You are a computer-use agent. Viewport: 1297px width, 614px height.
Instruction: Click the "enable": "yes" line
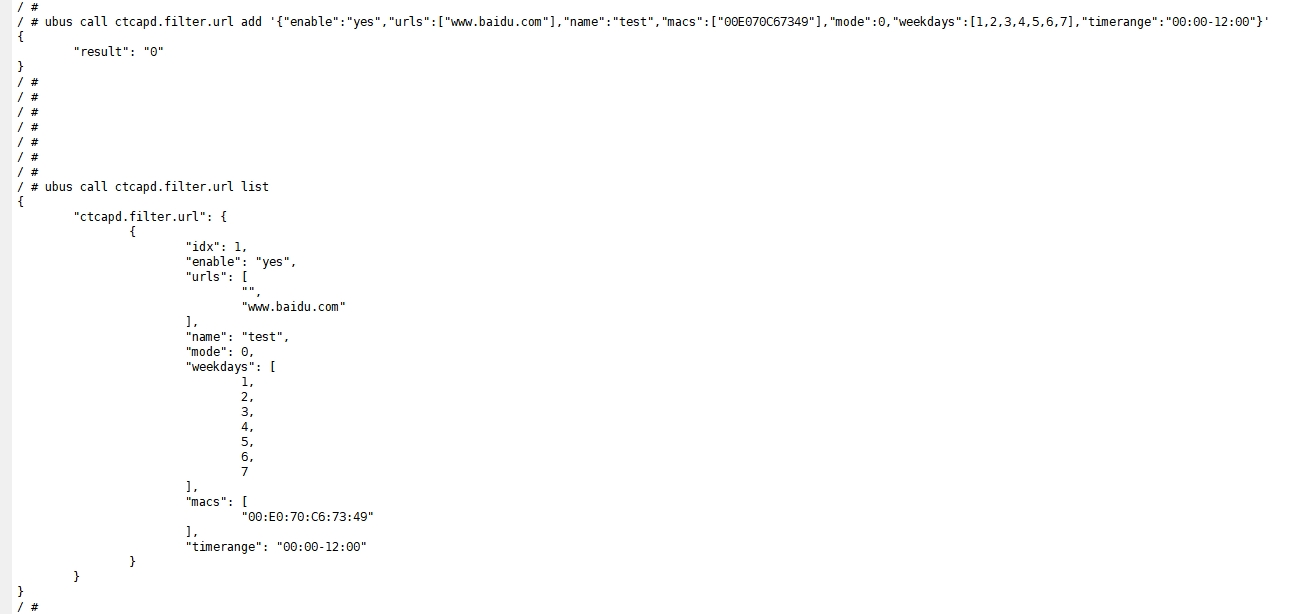(x=241, y=261)
